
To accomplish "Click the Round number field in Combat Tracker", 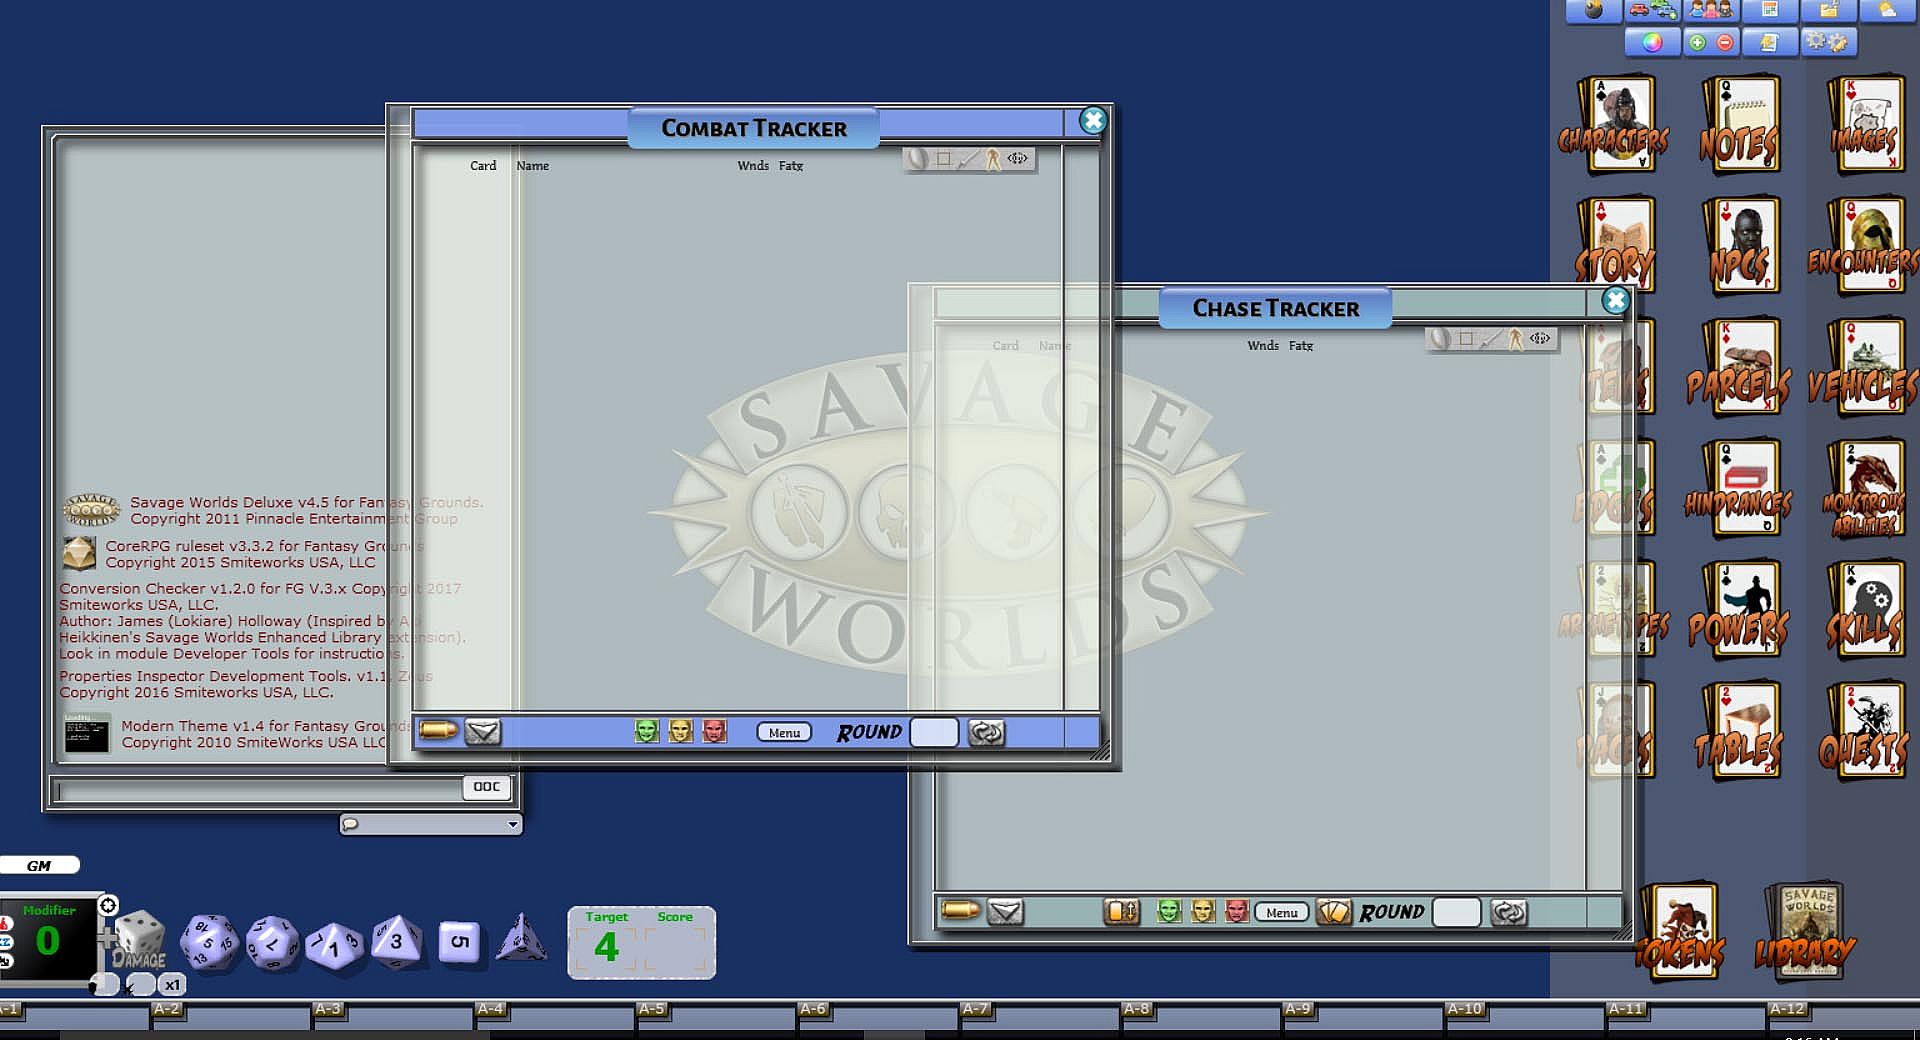I will coord(934,733).
